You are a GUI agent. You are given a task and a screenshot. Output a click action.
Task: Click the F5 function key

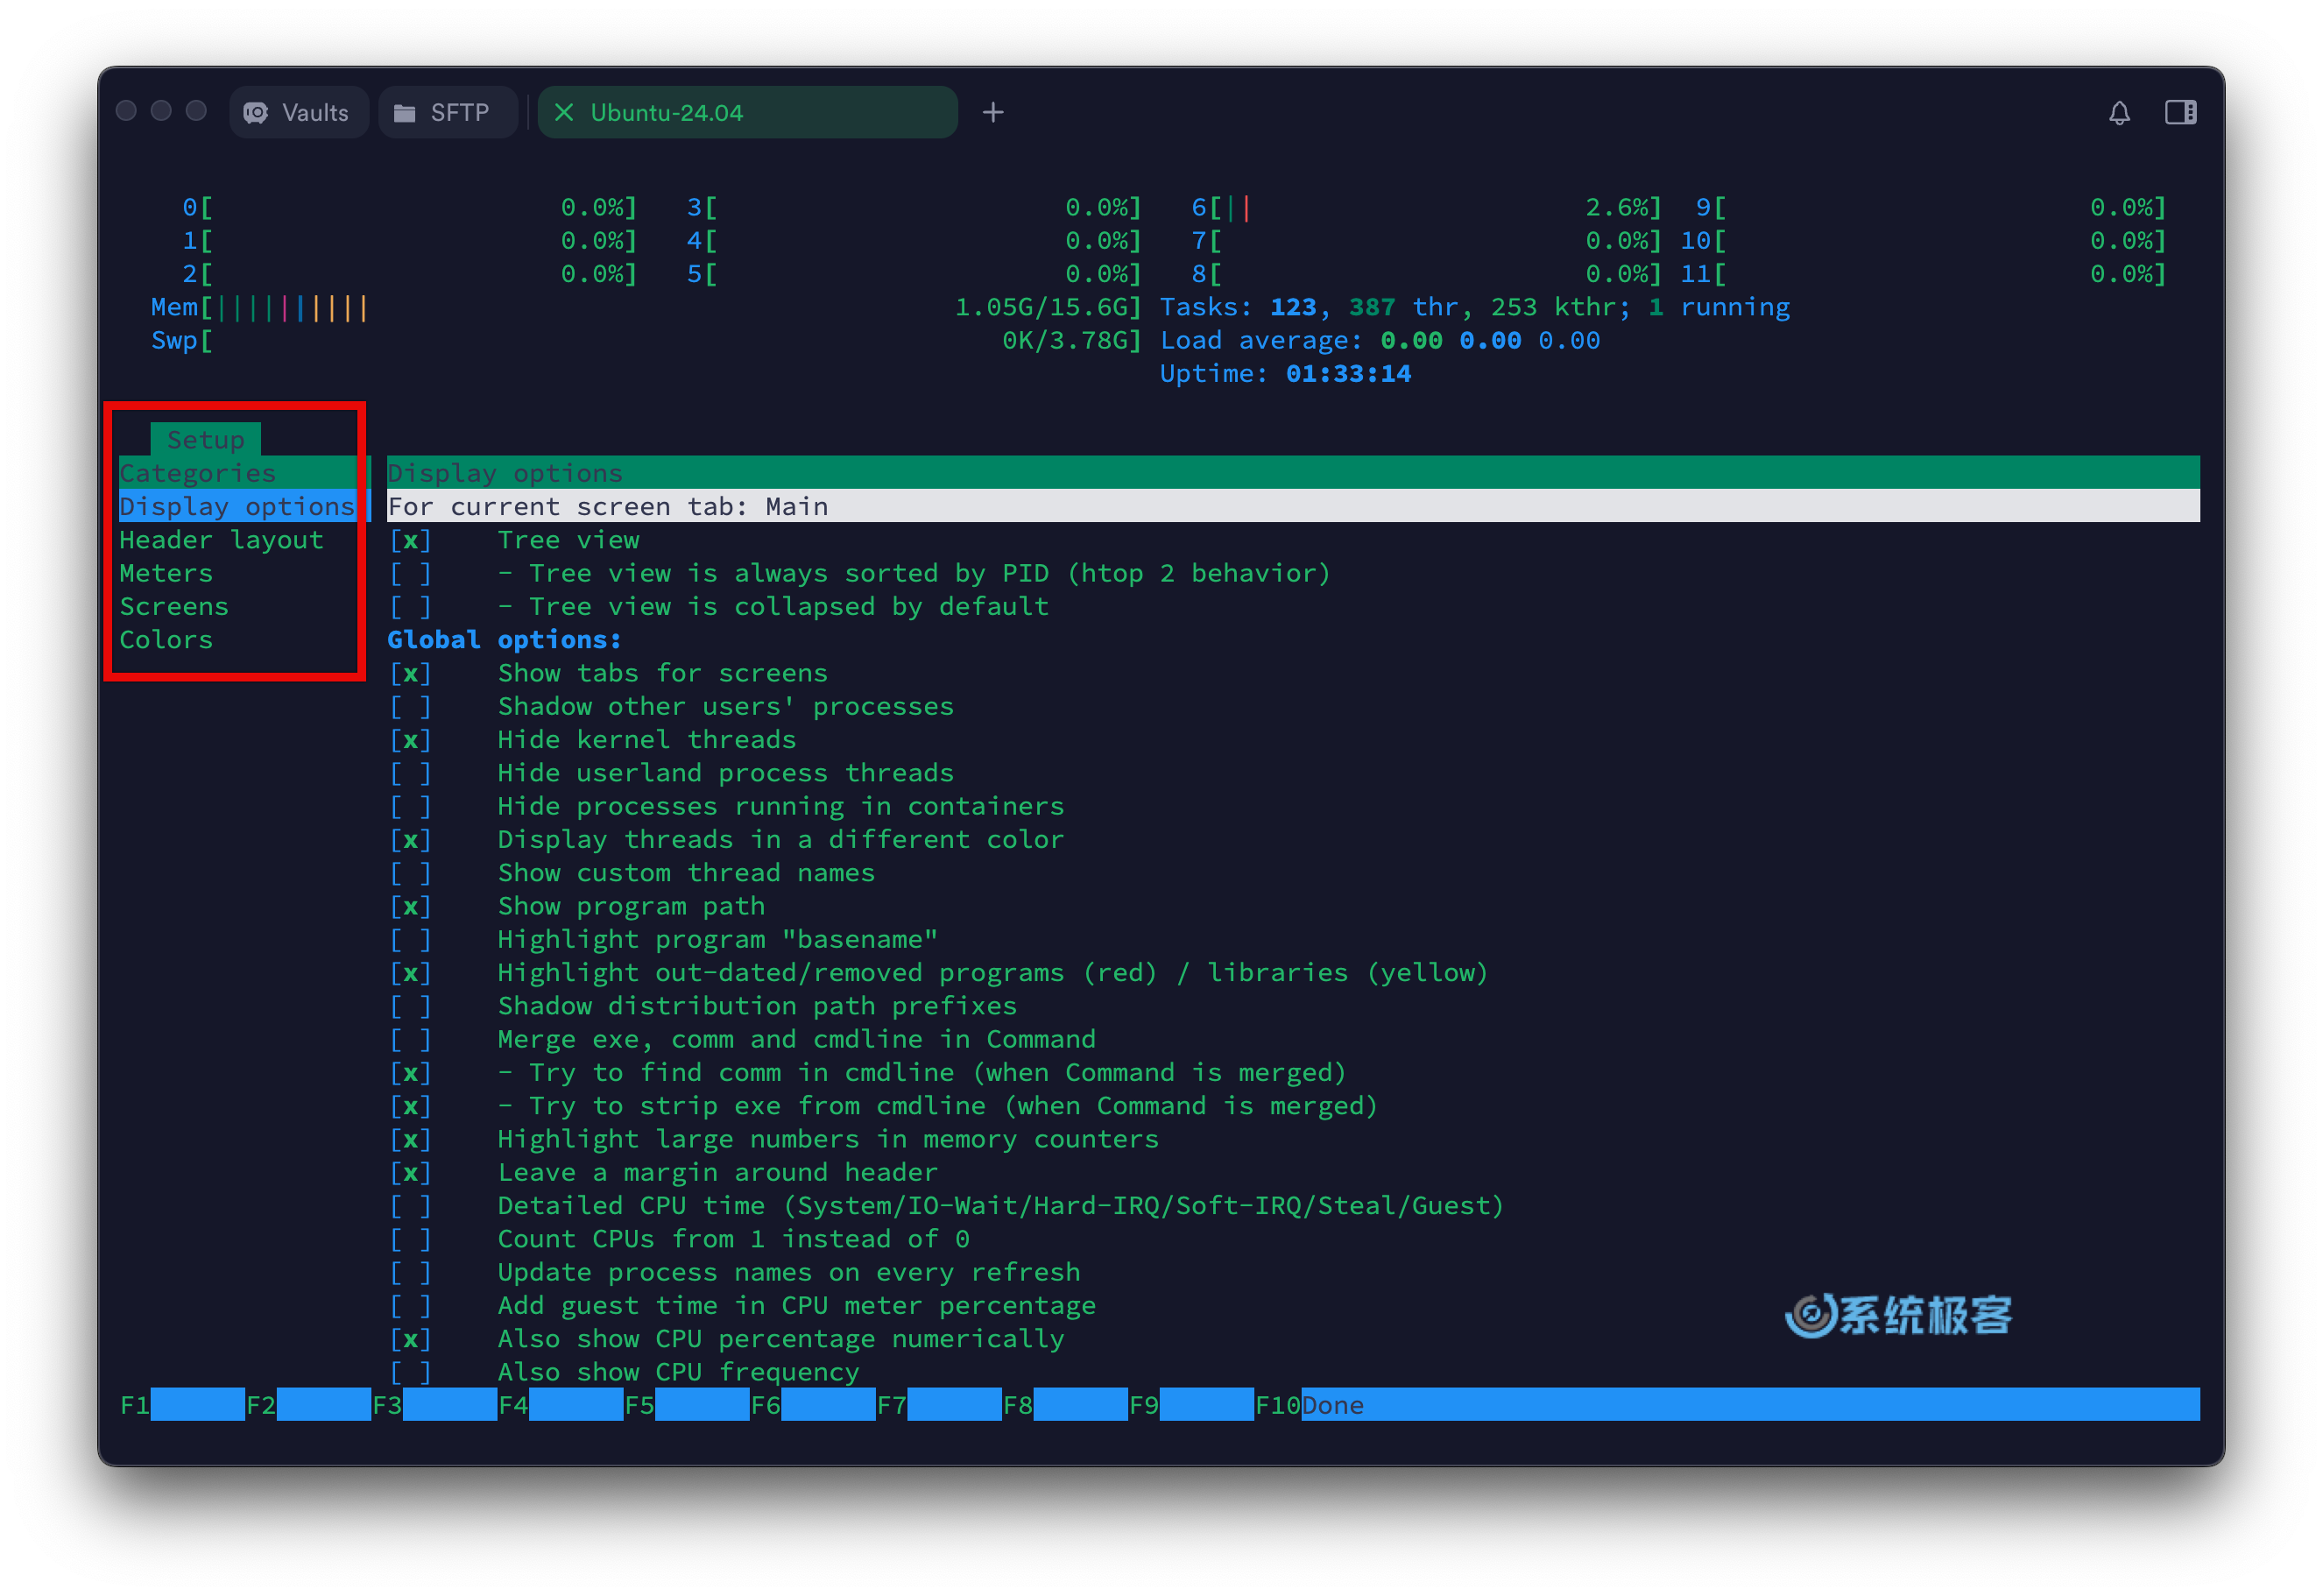687,1405
